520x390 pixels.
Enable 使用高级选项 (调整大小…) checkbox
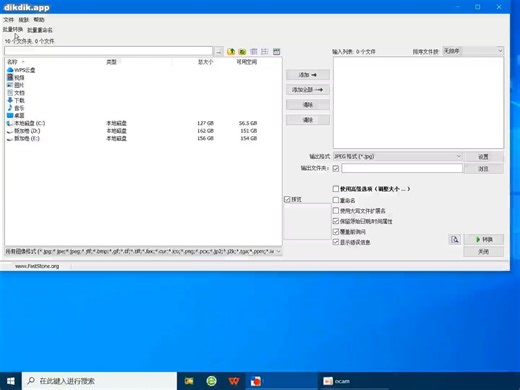tap(336, 189)
